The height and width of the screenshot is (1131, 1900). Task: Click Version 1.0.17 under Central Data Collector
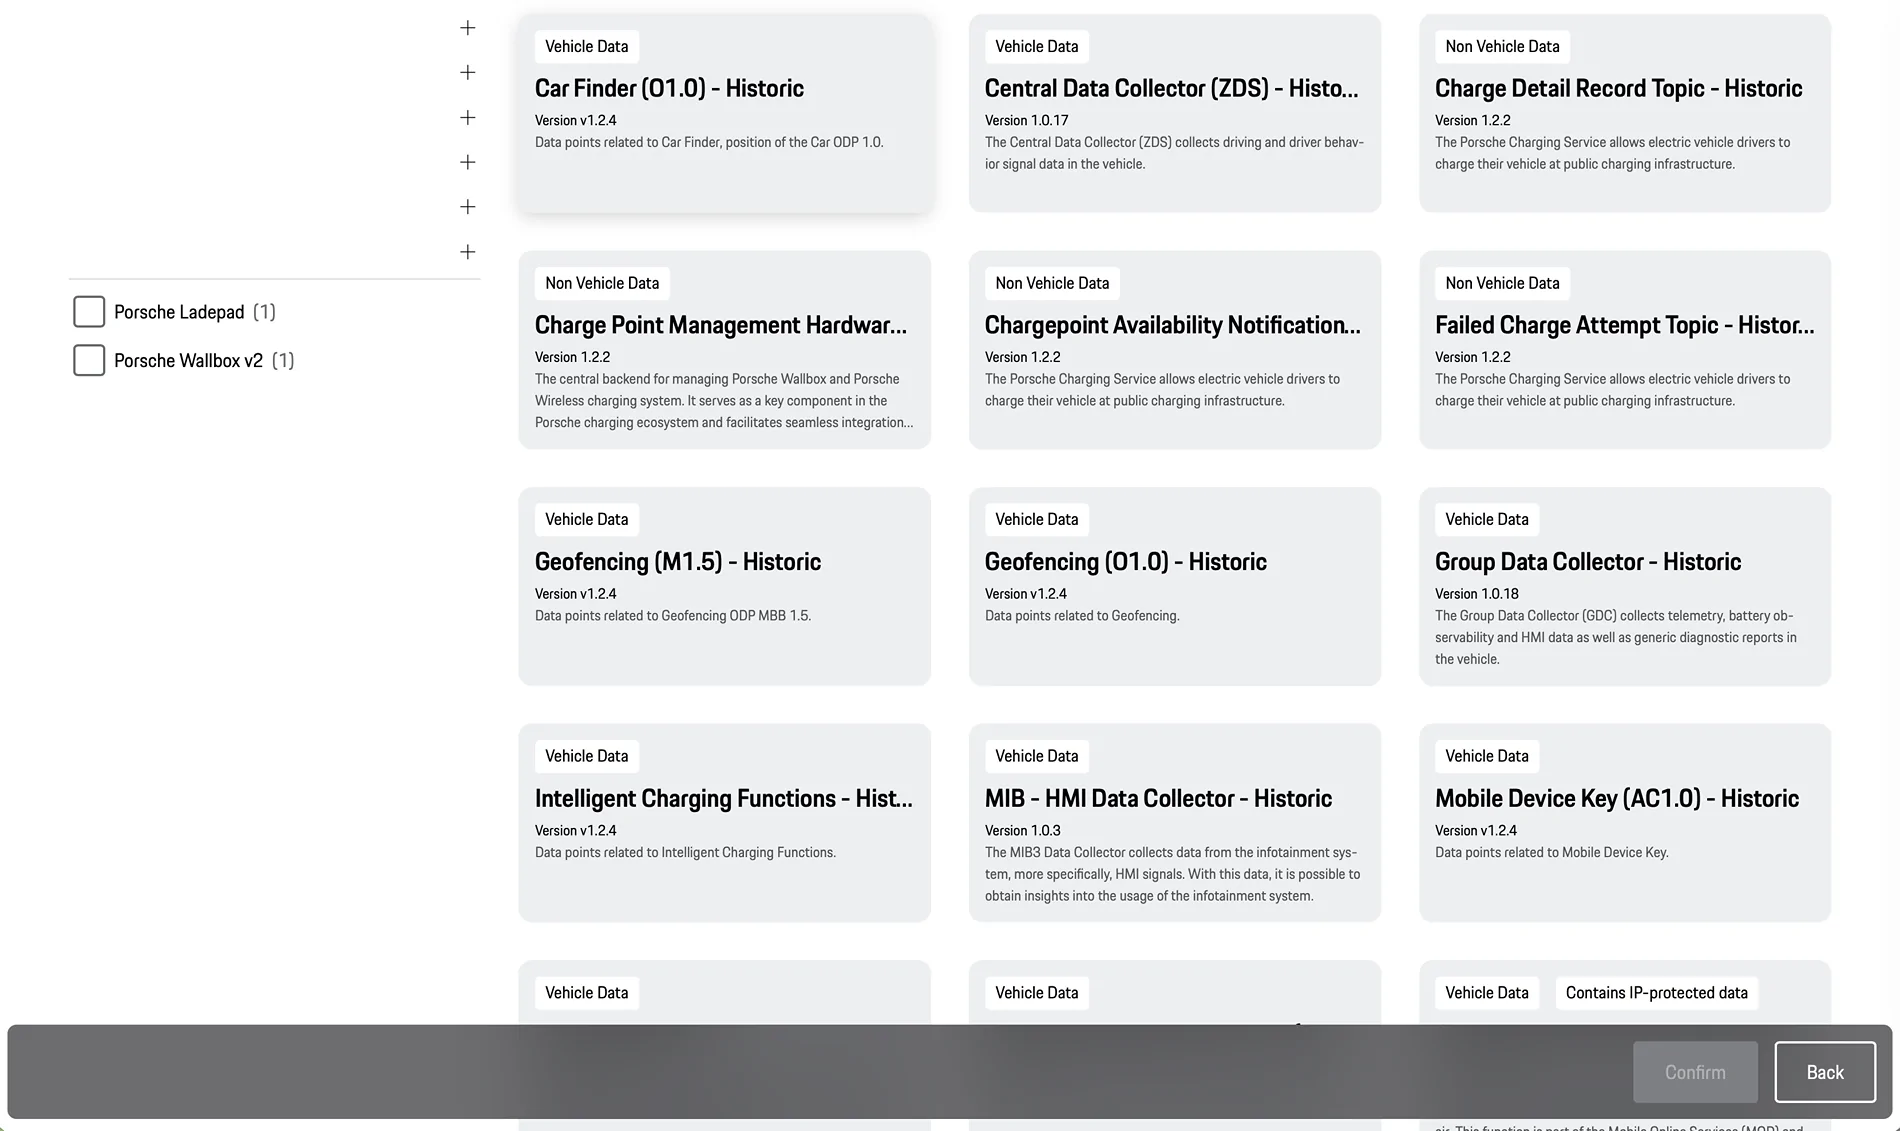1027,120
